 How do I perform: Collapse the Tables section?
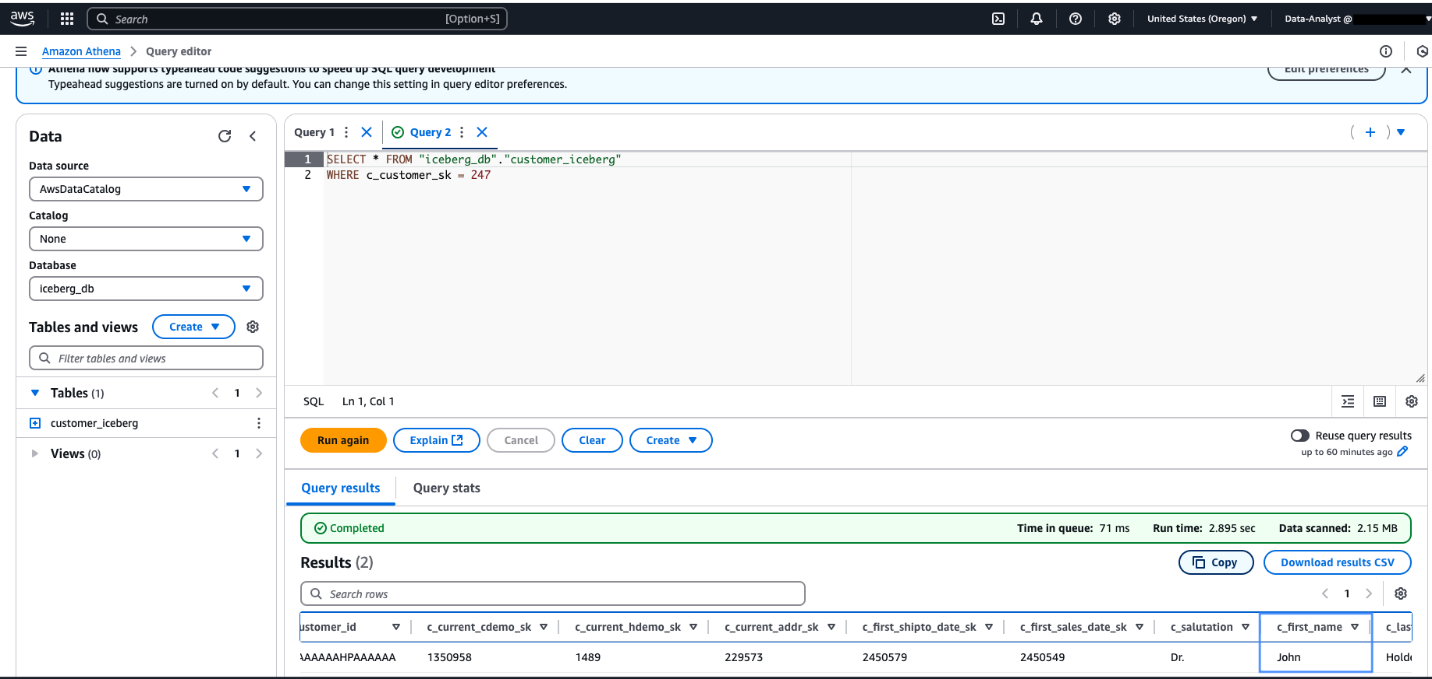[x=36, y=393]
